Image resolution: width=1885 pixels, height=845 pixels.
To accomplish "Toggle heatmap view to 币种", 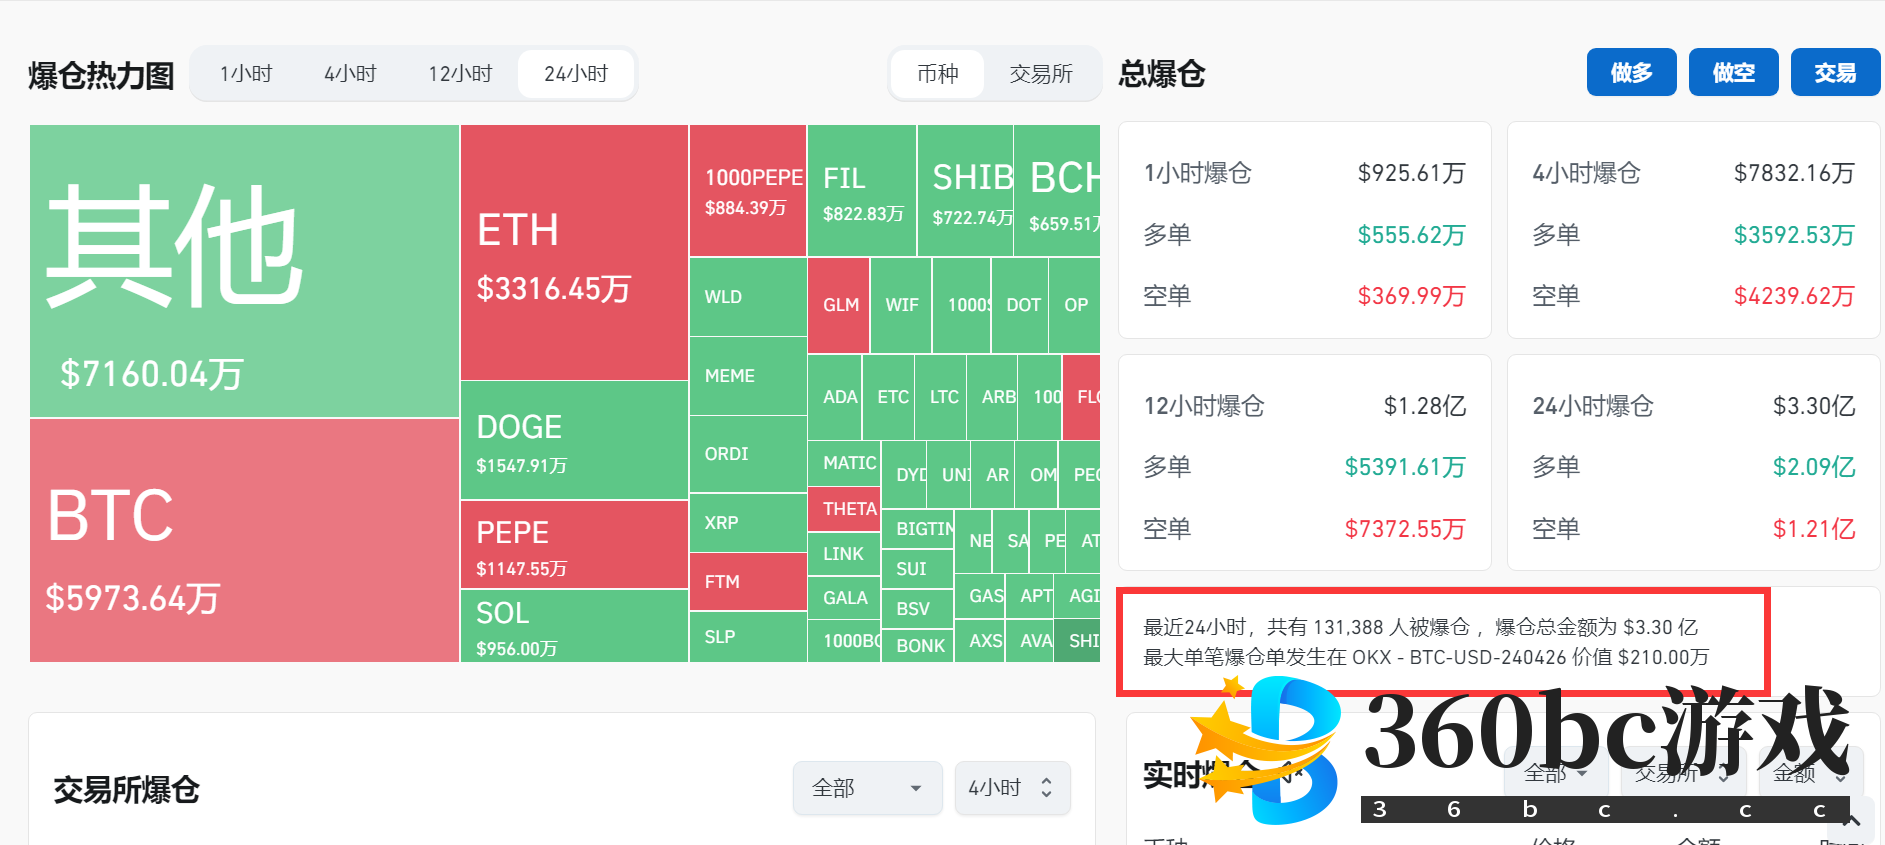I will point(937,74).
